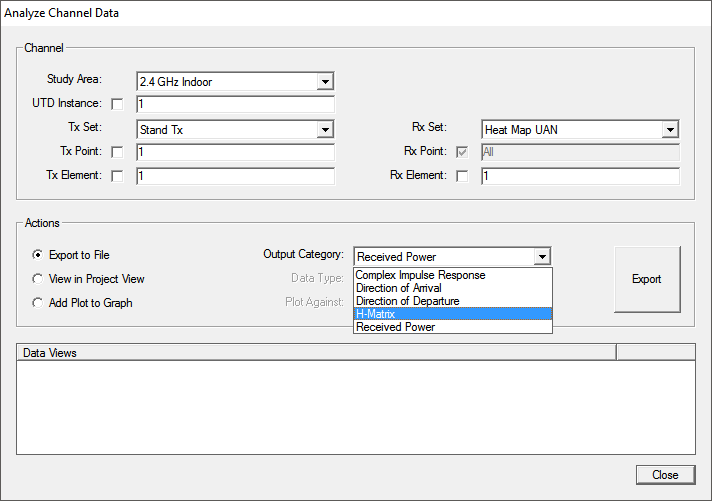
Task: Select H-Matrix output category
Action: [453, 314]
